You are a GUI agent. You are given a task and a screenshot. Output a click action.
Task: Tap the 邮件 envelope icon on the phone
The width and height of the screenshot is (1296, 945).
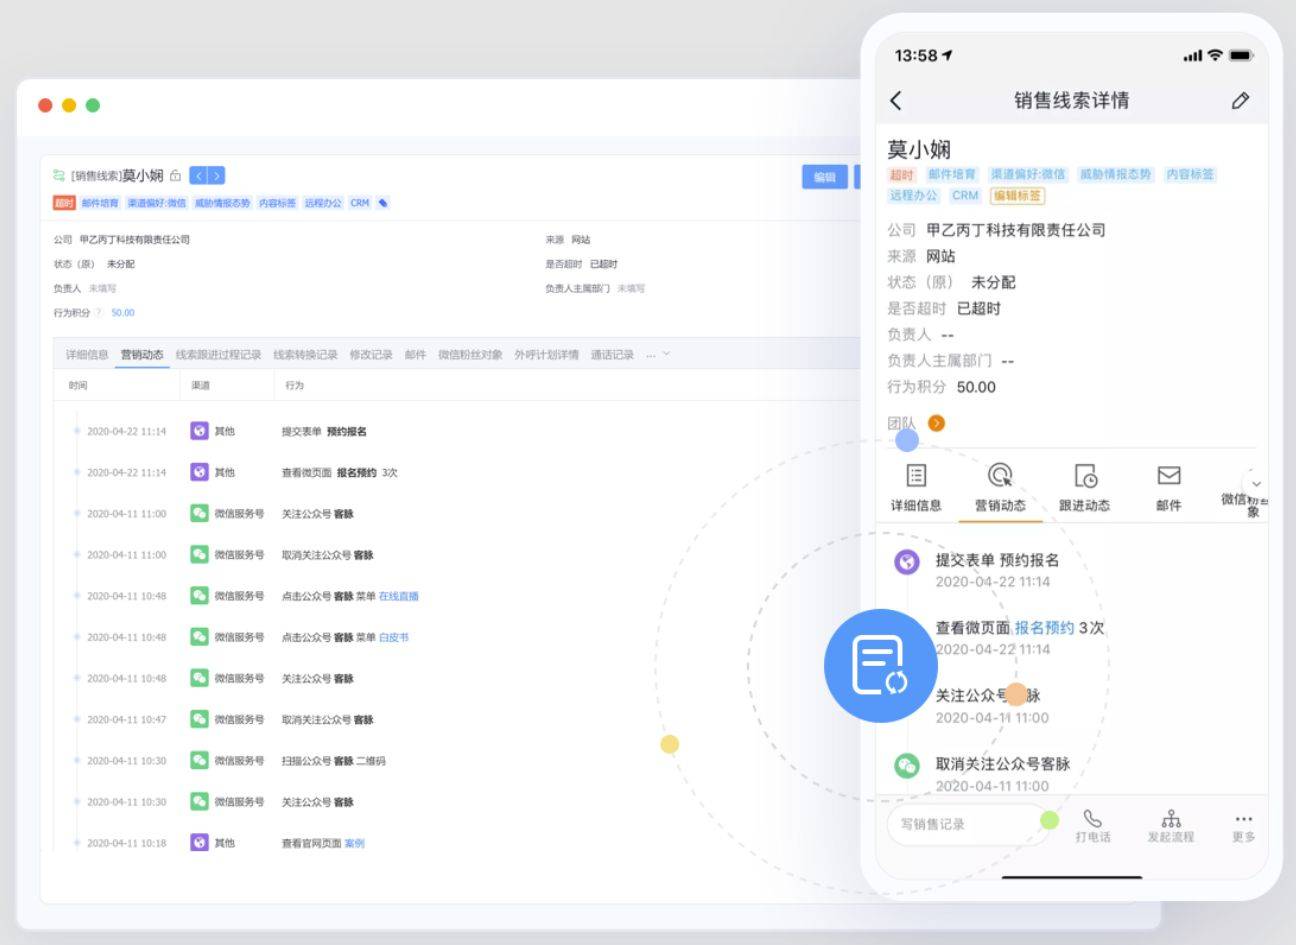click(x=1168, y=475)
